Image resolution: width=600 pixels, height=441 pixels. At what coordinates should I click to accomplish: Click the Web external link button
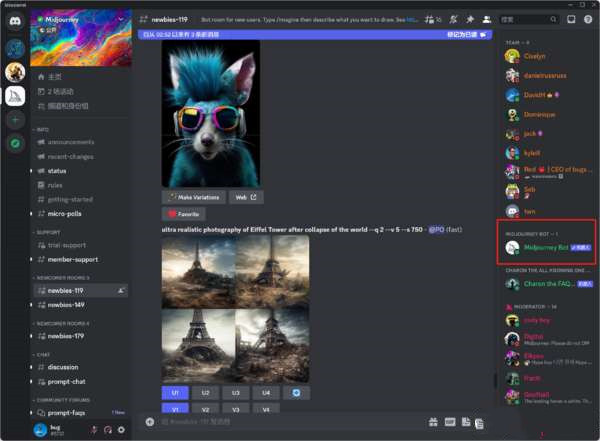tap(246, 197)
